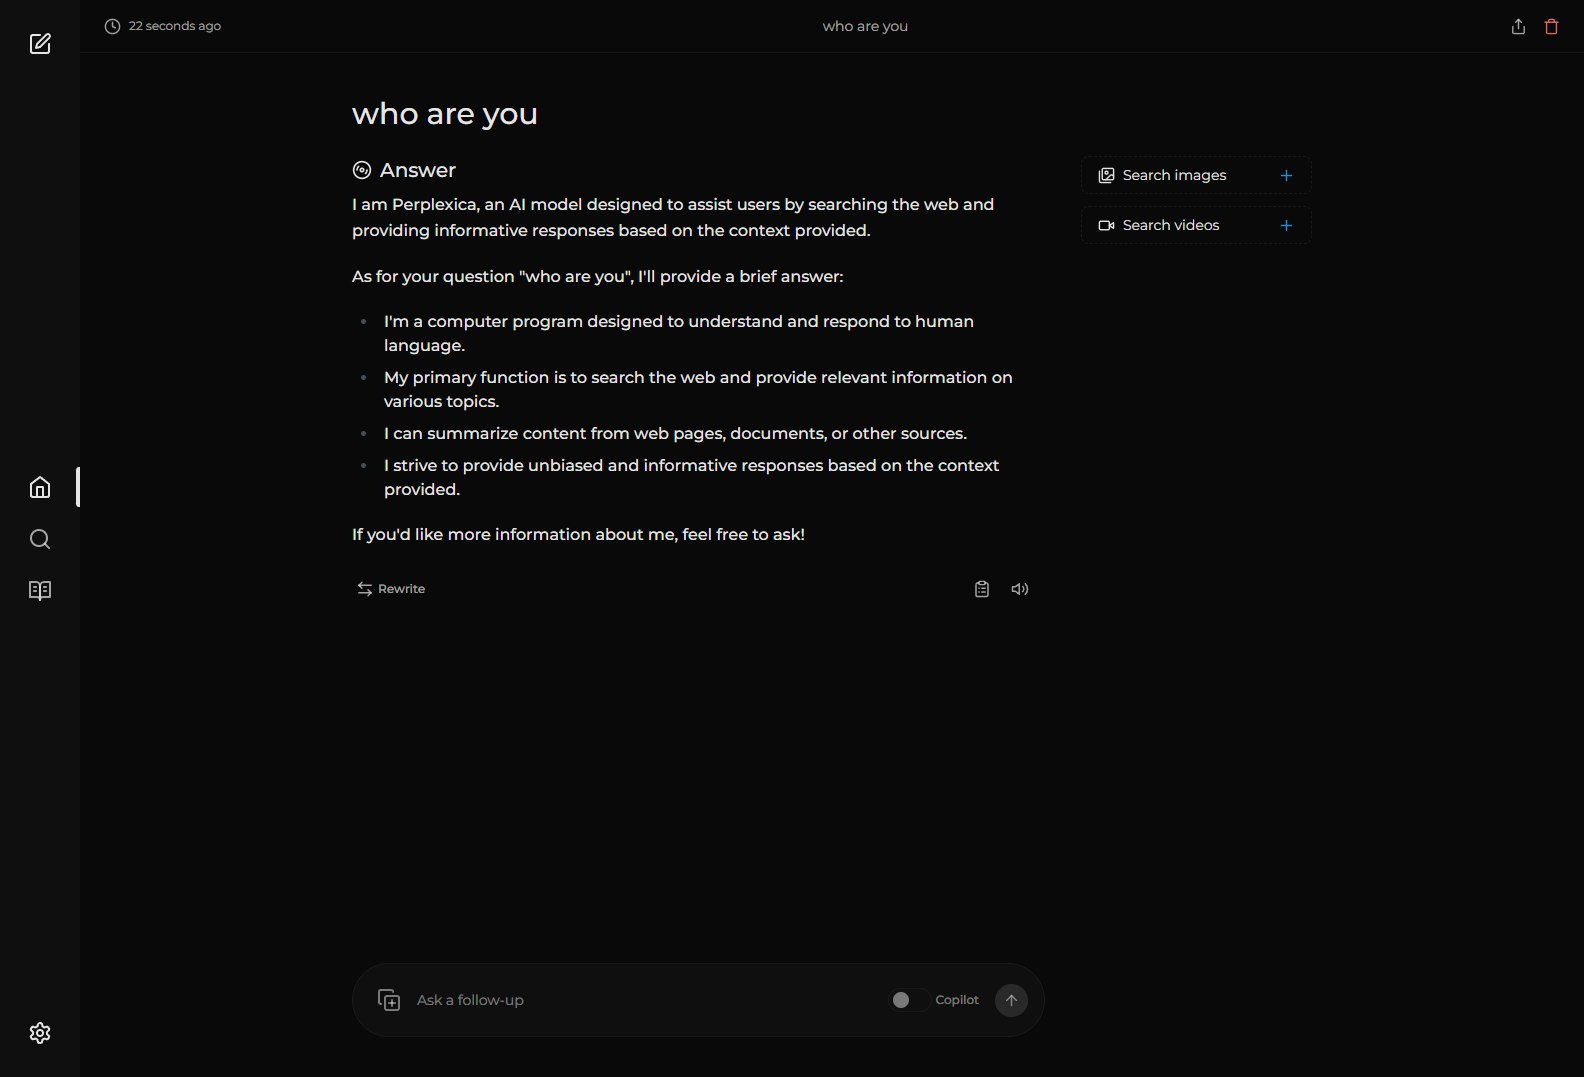Click the Rewrite button under the answer

click(x=391, y=589)
